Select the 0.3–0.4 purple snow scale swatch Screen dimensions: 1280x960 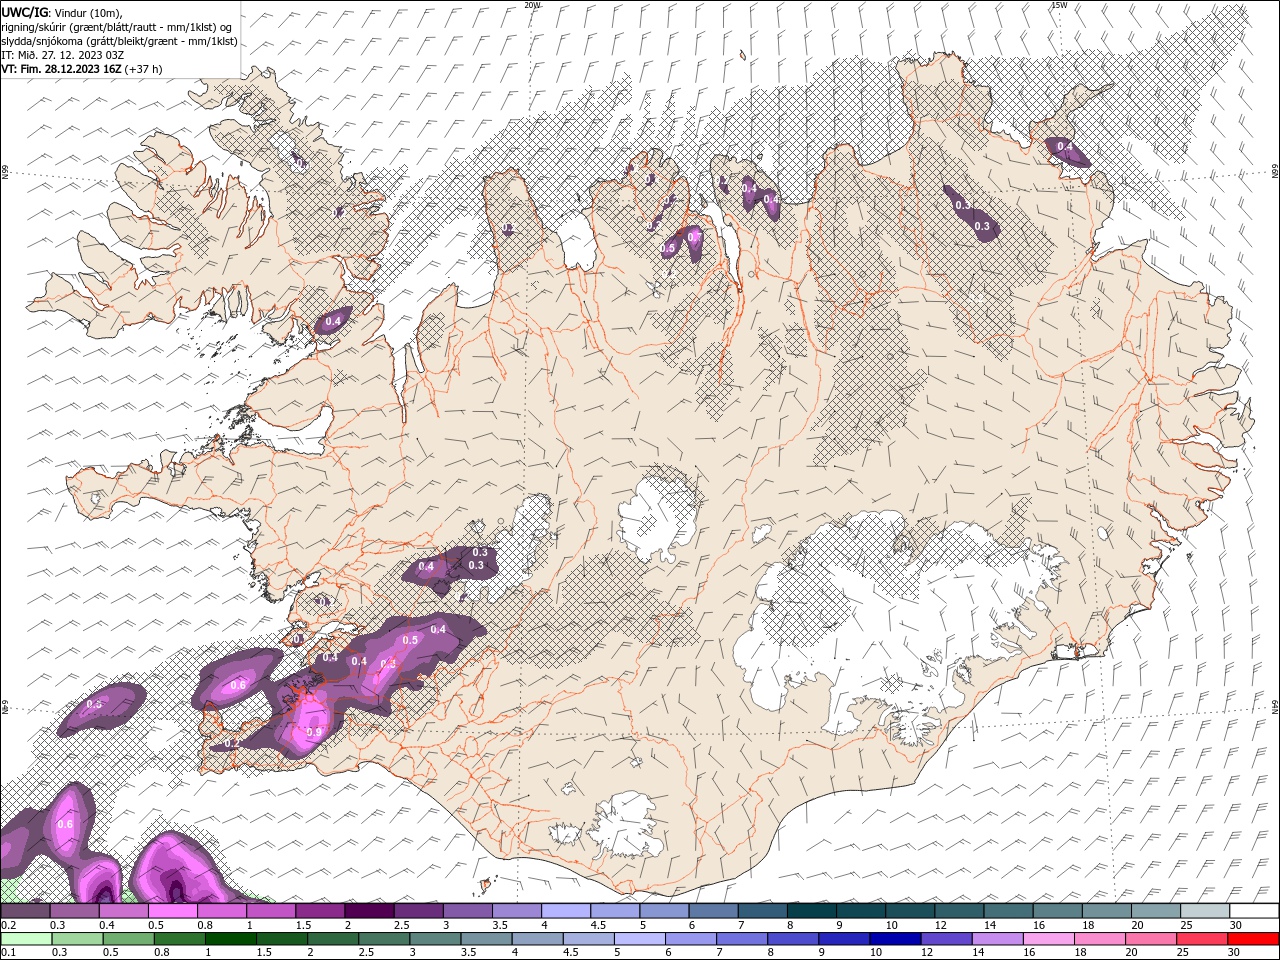[x=75, y=911]
